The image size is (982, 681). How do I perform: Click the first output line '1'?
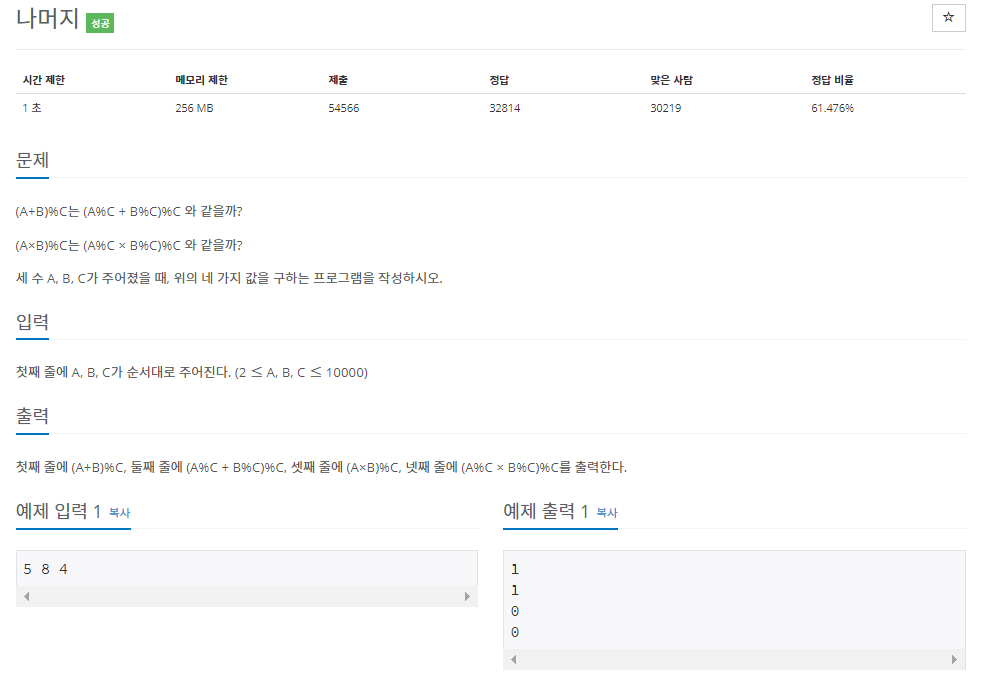point(515,569)
